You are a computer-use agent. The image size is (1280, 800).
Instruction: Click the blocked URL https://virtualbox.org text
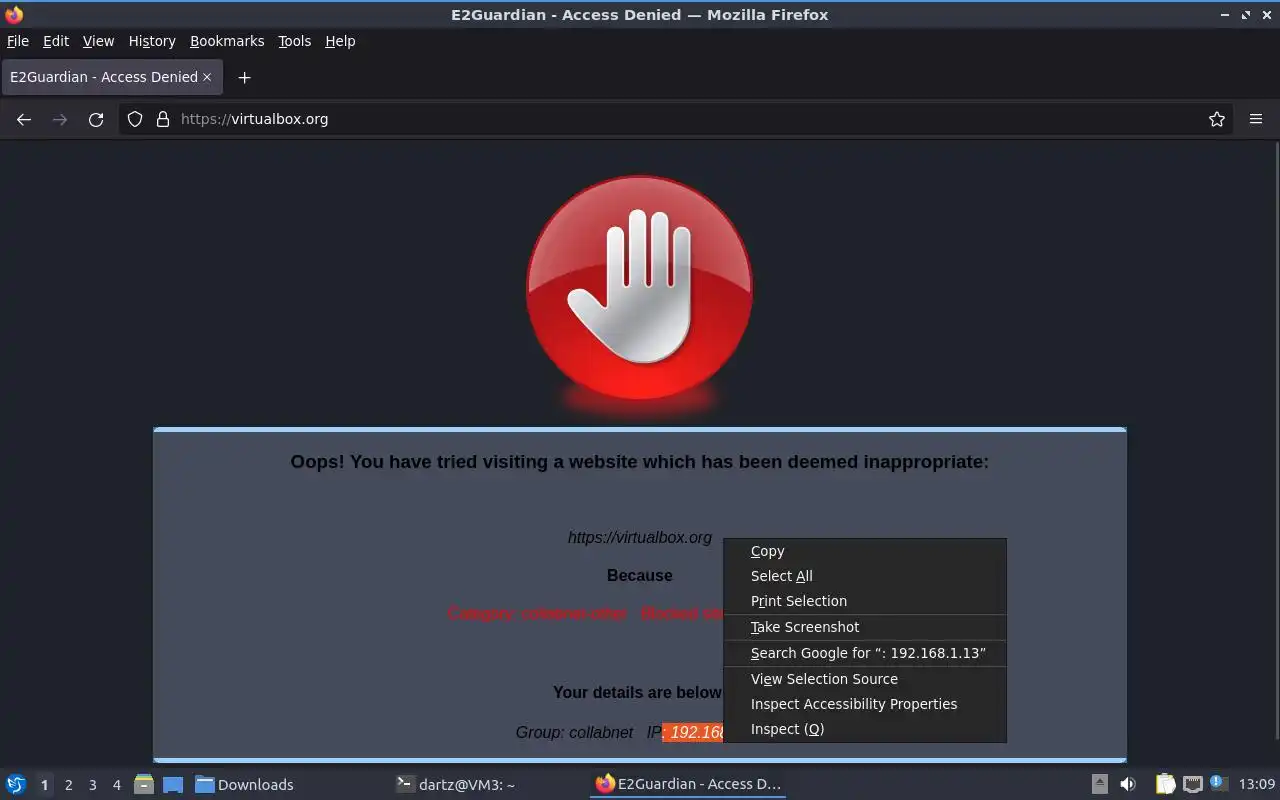(640, 537)
